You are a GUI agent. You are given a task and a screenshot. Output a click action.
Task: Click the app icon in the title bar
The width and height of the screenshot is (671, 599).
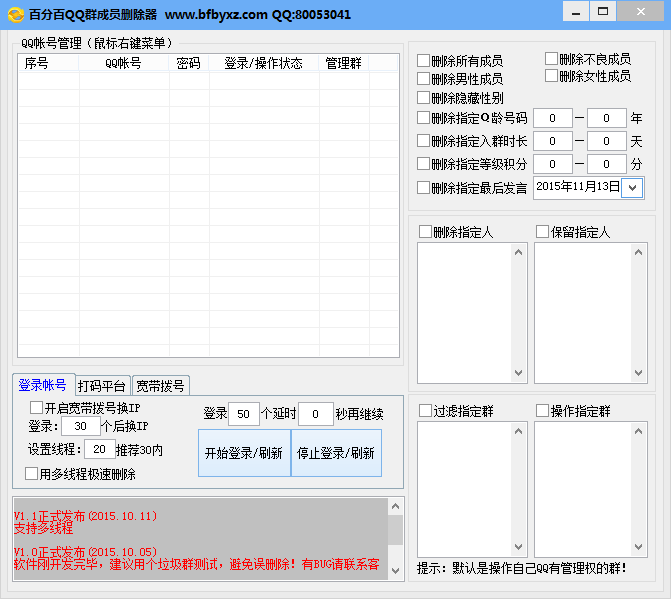pos(15,14)
